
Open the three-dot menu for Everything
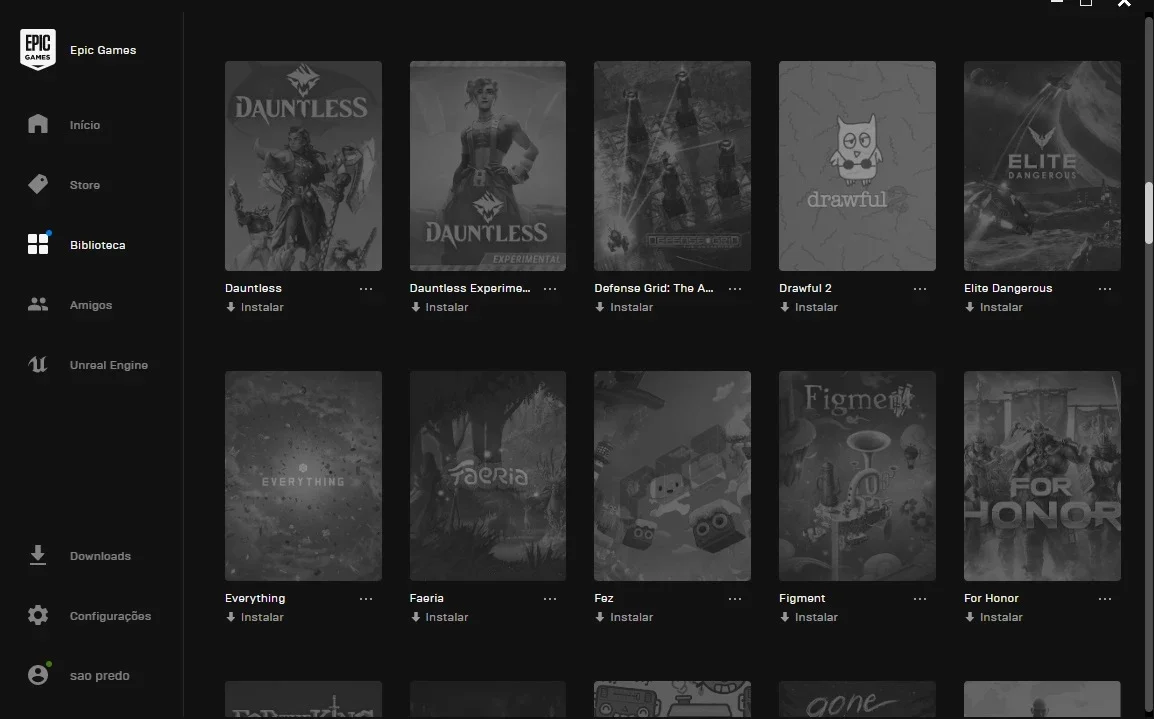[x=366, y=599]
